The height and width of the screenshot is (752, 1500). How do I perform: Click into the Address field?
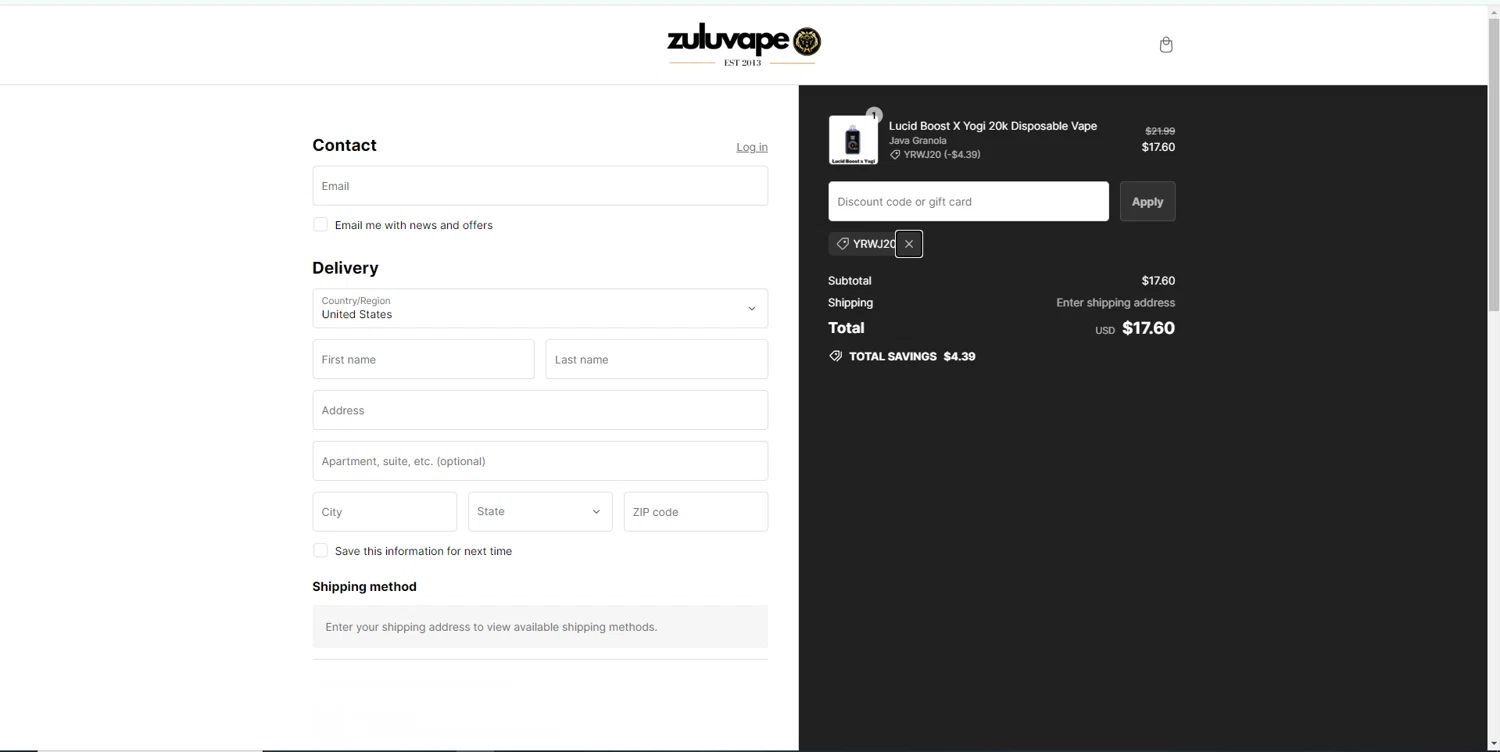coord(540,410)
